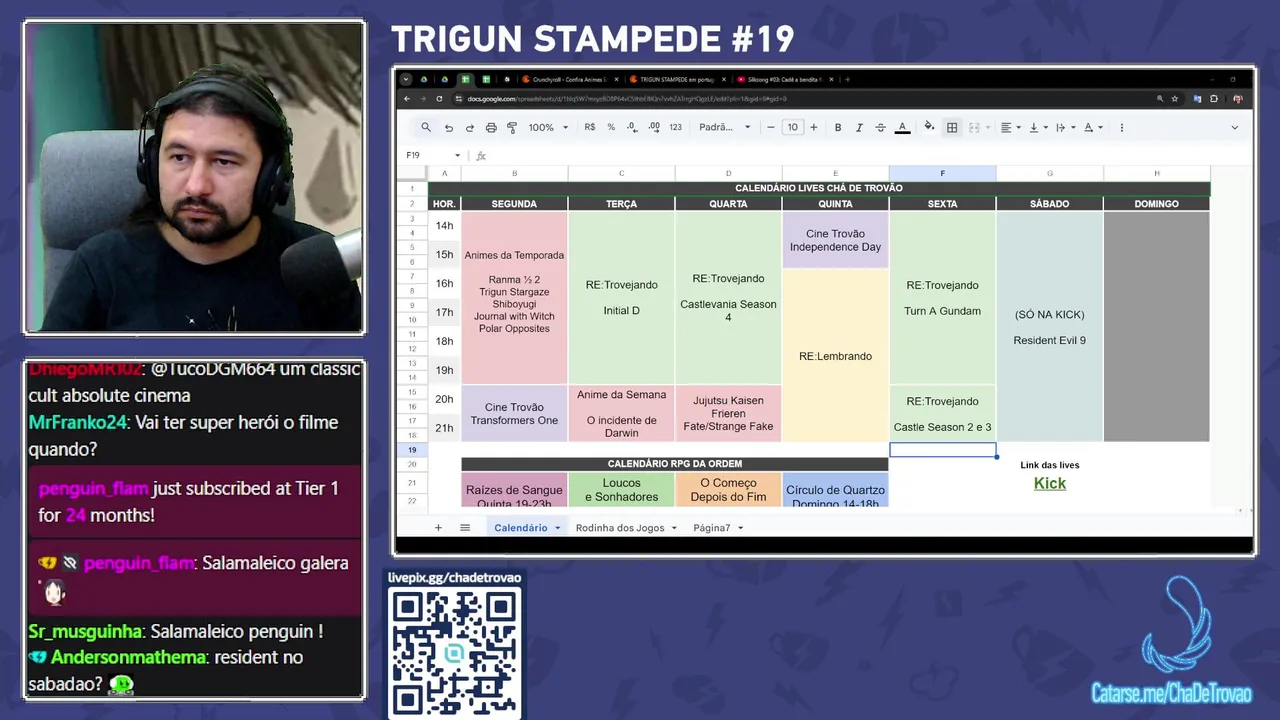
Task: Open vertical align dropdown
Action: click(1037, 127)
